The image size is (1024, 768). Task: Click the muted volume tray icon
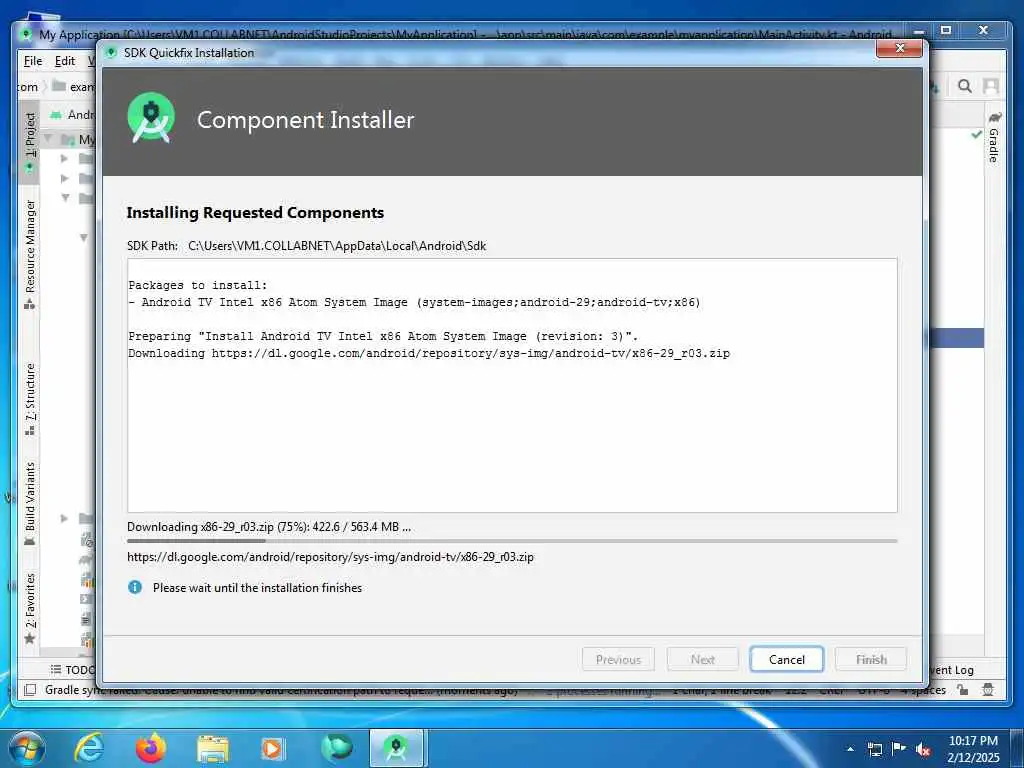click(923, 749)
